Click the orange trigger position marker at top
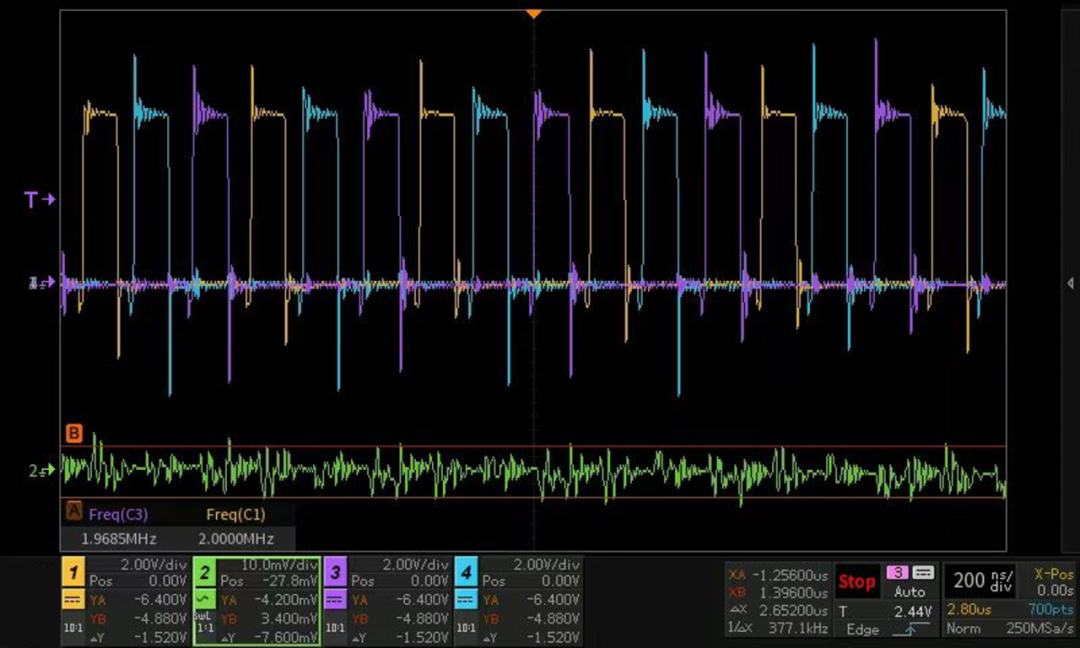The height and width of the screenshot is (648, 1080). (534, 13)
